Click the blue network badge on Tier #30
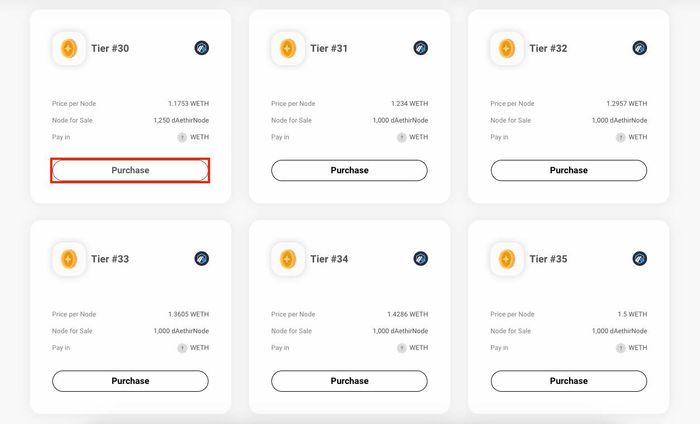This screenshot has height=424, width=700. (201, 48)
